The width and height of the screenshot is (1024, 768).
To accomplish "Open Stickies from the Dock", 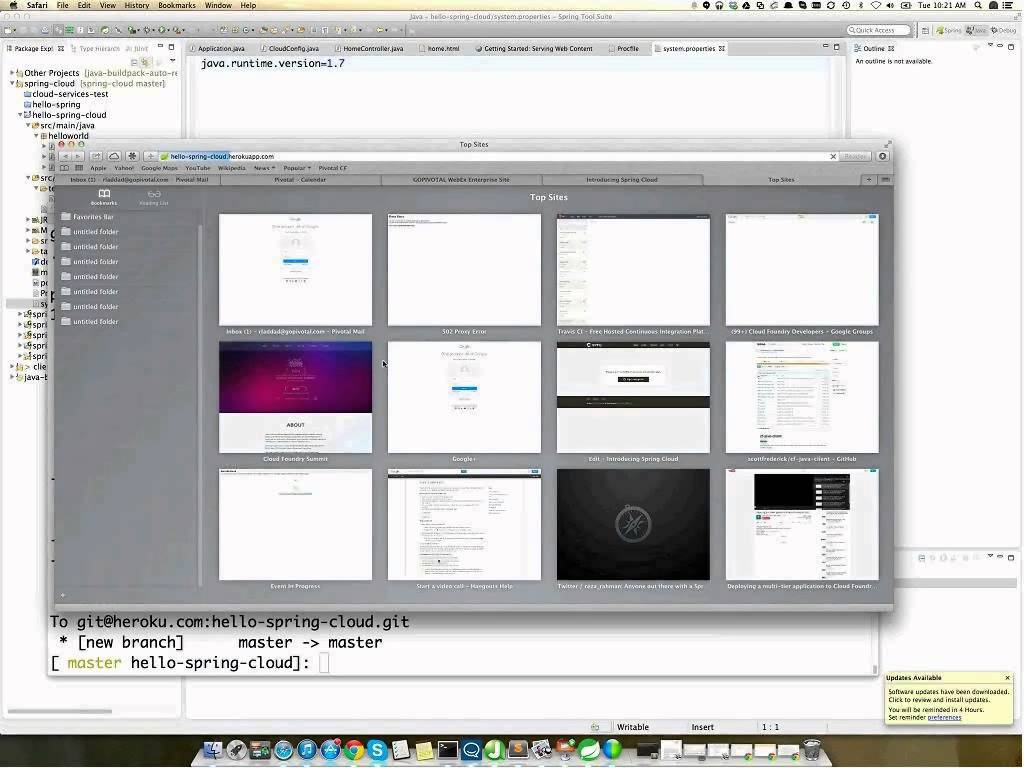I will click(424, 750).
